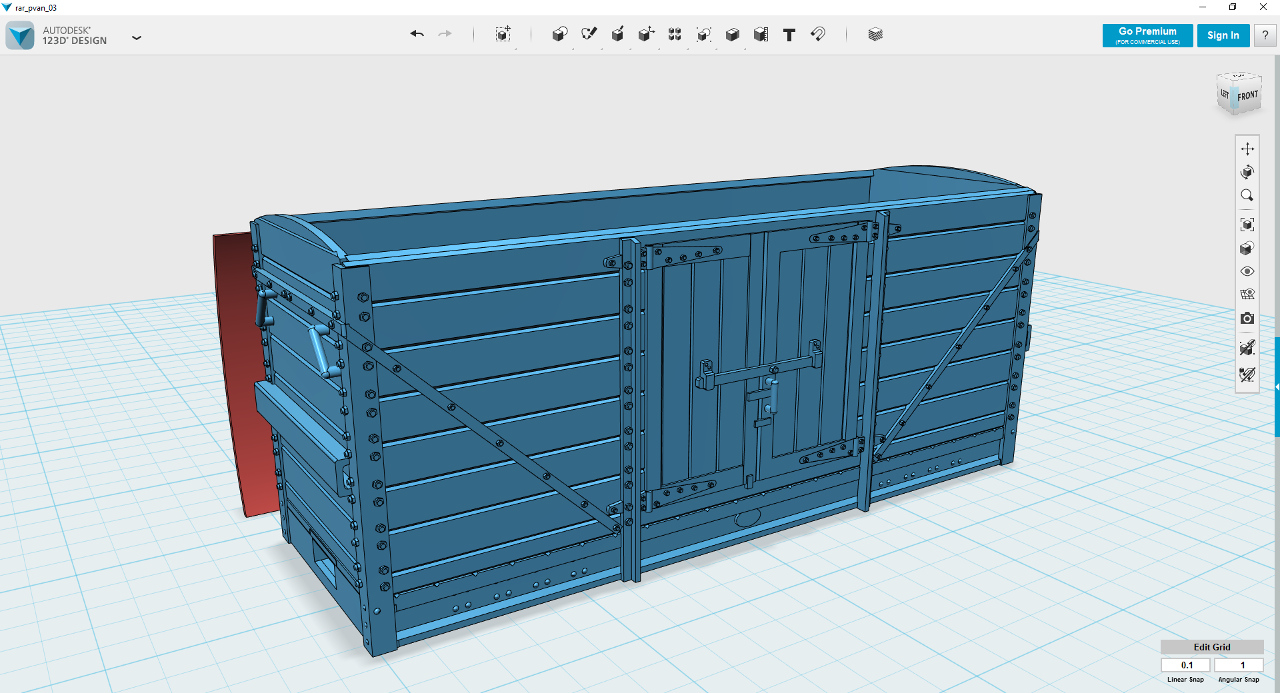The height and width of the screenshot is (693, 1280).
Task: Click the top face of view cube
Action: 1238,77
